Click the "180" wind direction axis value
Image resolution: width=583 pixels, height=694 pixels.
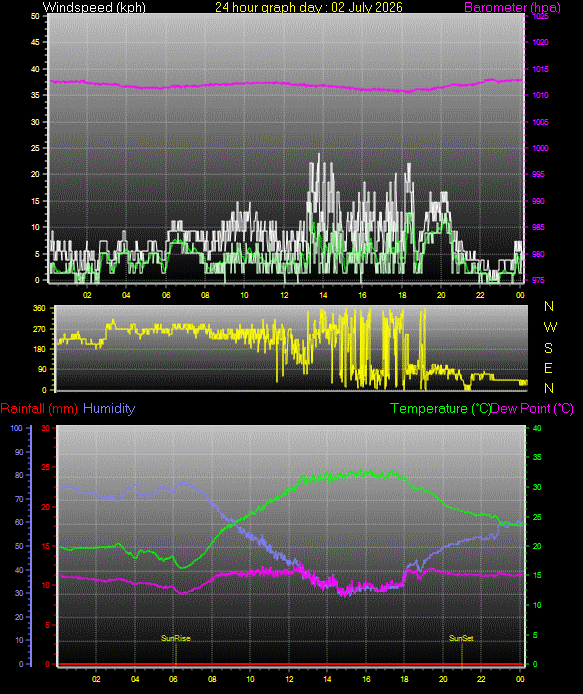[40, 349]
